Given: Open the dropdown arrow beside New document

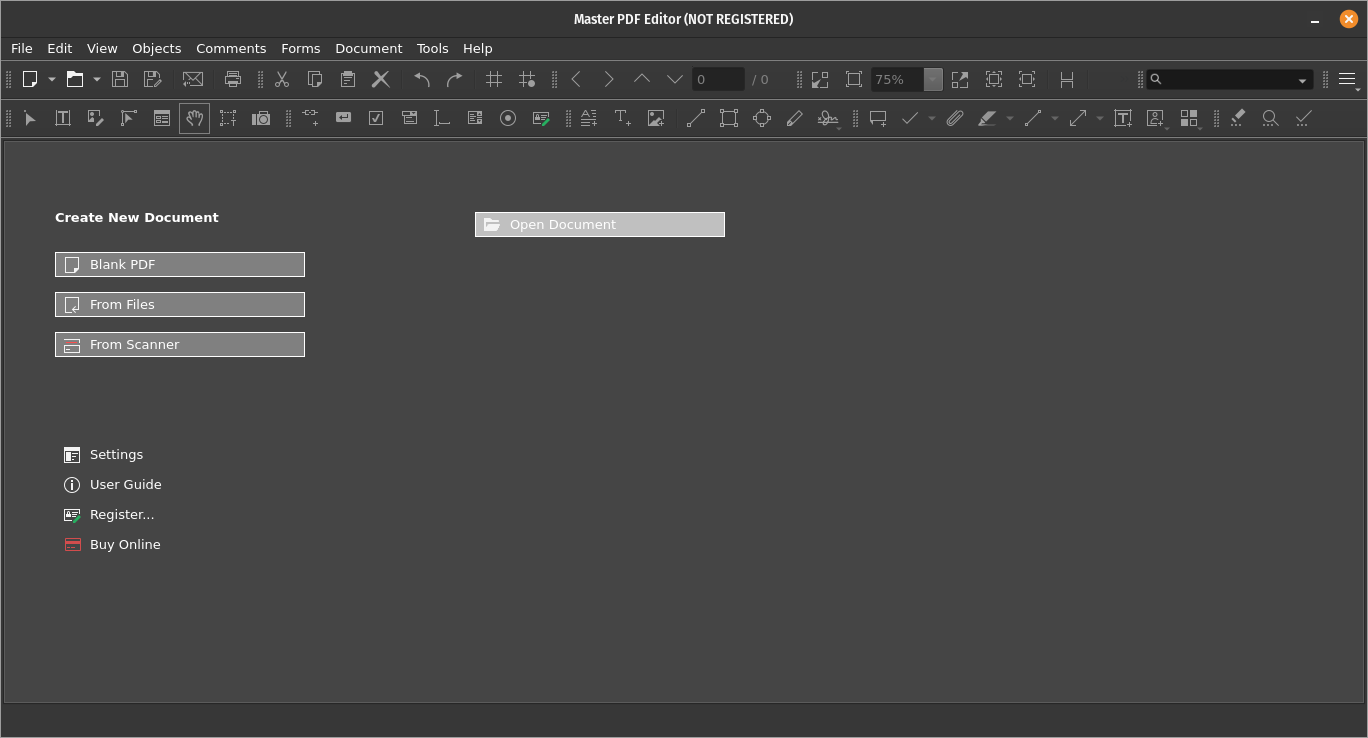Looking at the screenshot, I should coord(52,79).
